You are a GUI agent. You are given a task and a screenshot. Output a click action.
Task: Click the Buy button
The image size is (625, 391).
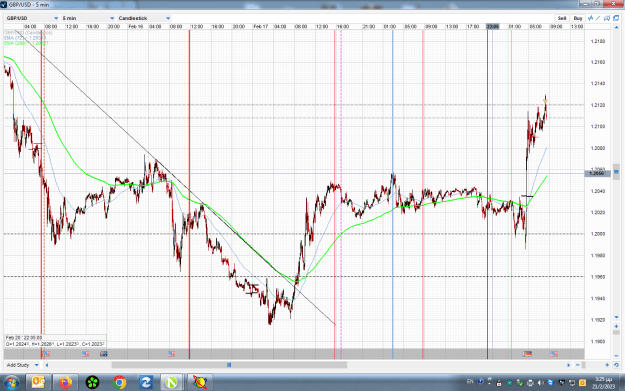[x=578, y=18]
